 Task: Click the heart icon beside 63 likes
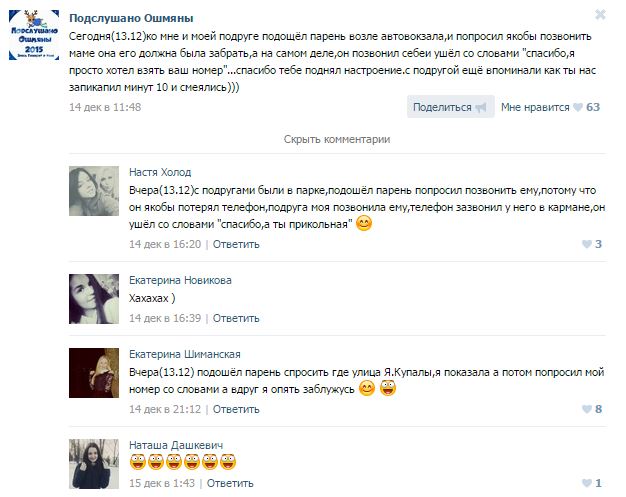pyautogui.click(x=577, y=107)
